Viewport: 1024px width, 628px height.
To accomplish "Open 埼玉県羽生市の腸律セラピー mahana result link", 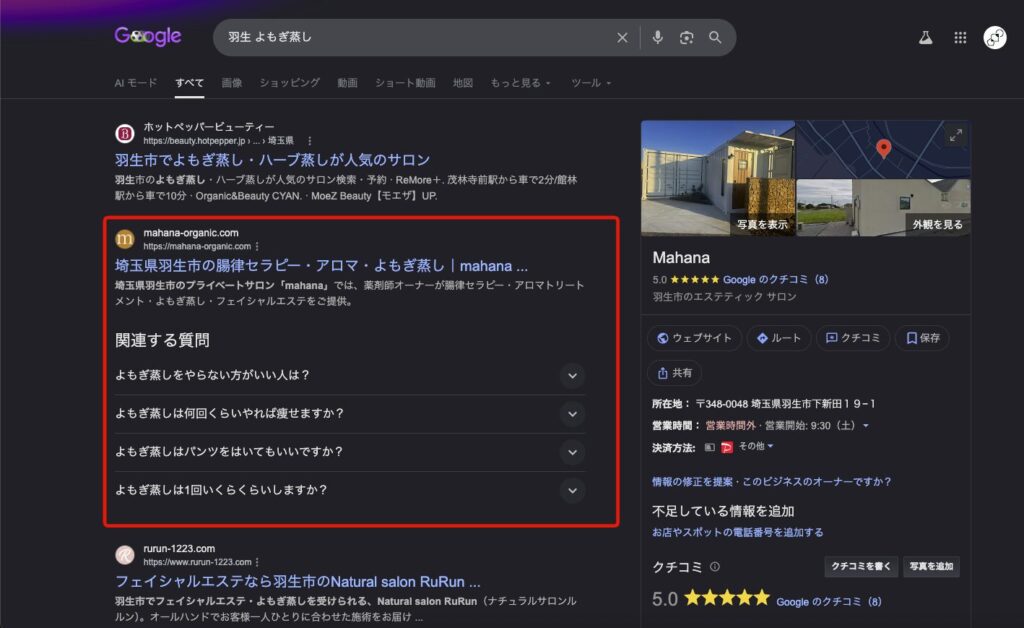I will pyautogui.click(x=321, y=266).
